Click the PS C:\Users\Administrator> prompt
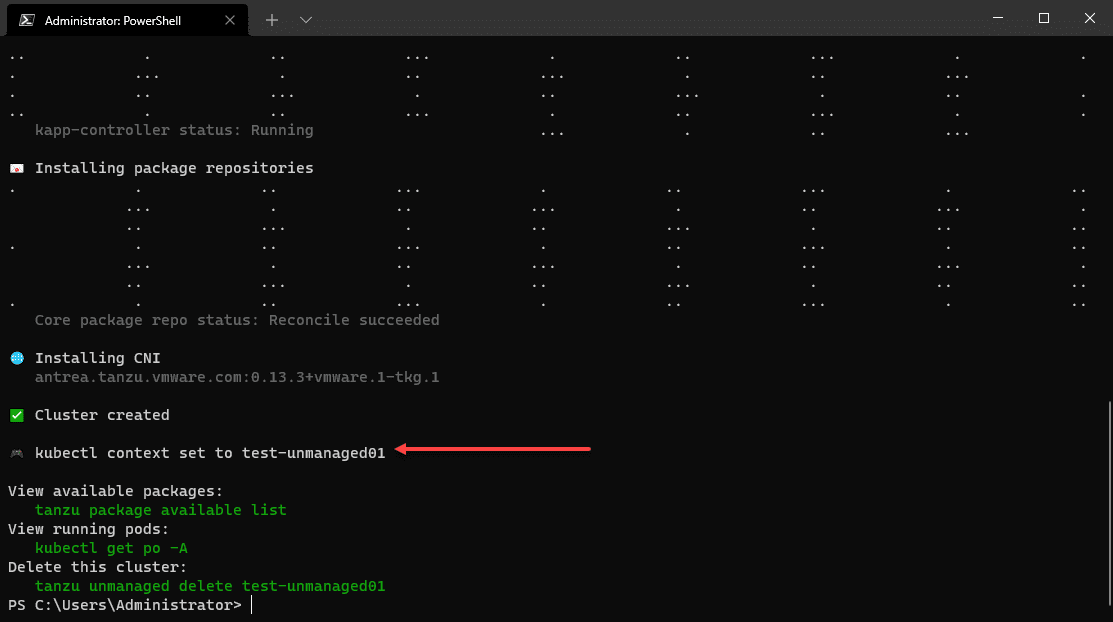This screenshot has height=622, width=1113. (125, 605)
